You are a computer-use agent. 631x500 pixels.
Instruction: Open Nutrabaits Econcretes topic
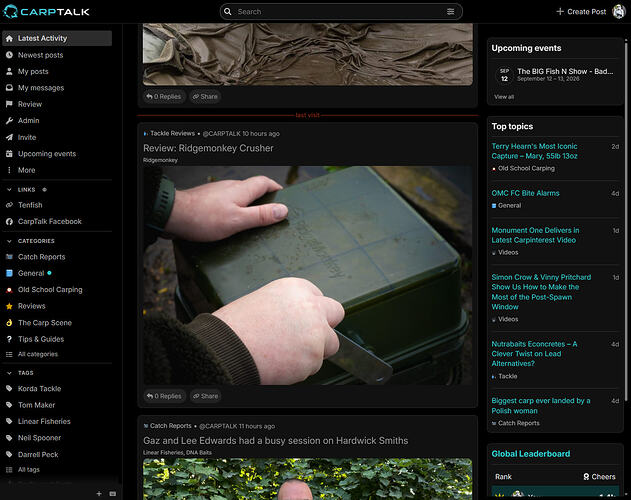tap(534, 354)
